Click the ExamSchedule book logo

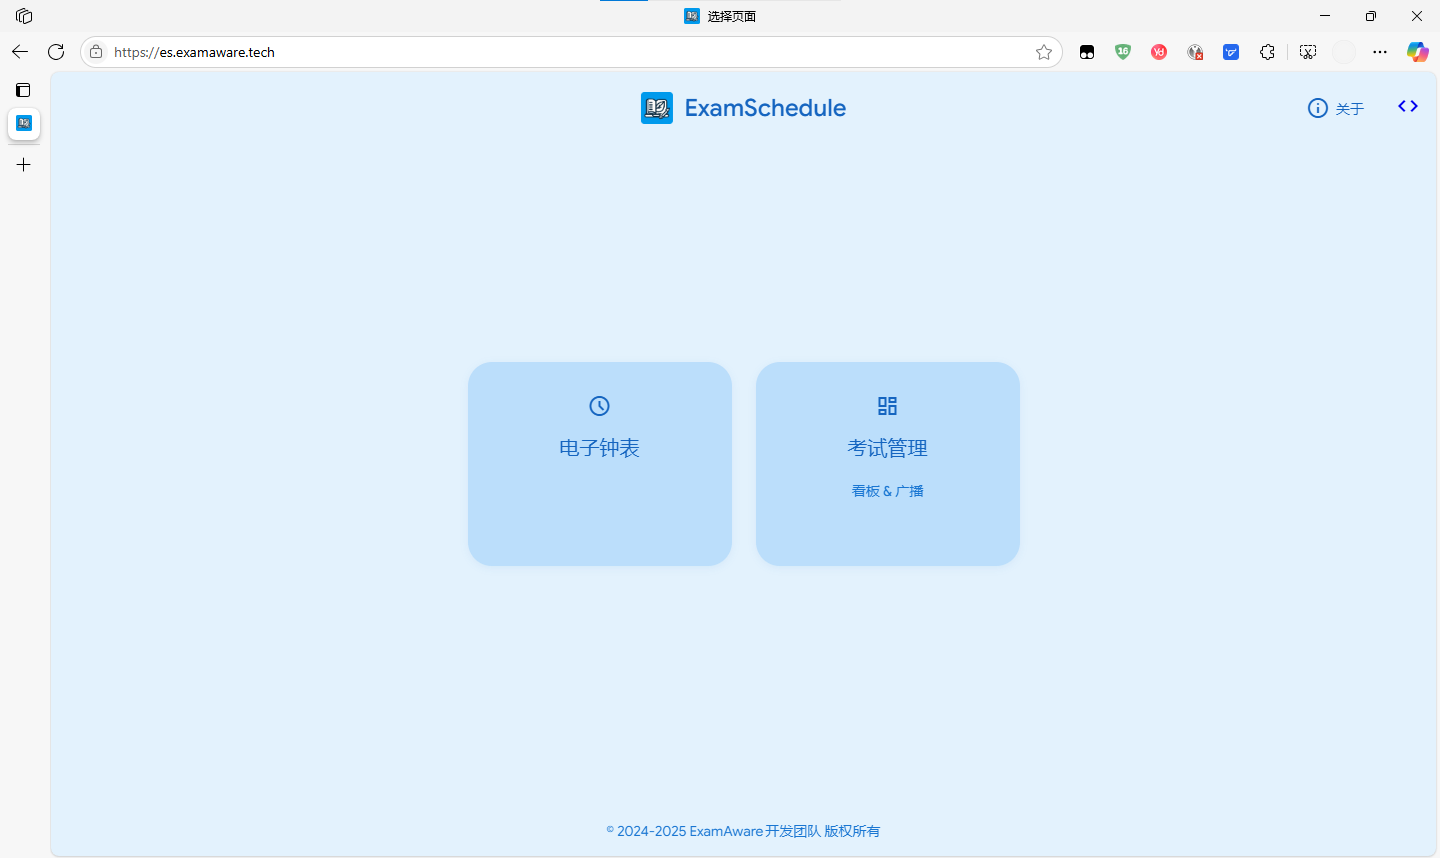point(657,108)
